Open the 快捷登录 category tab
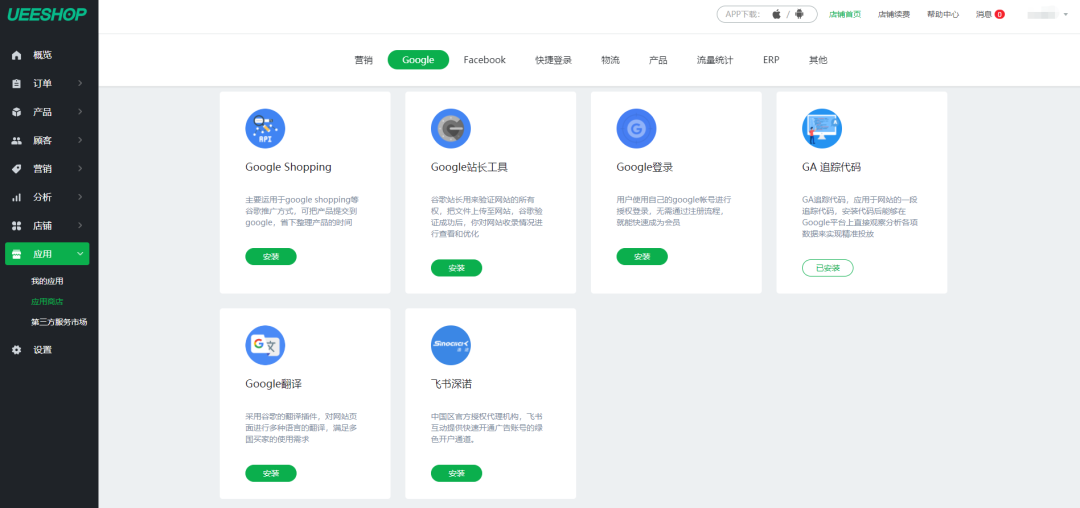1080x508 pixels. (553, 60)
